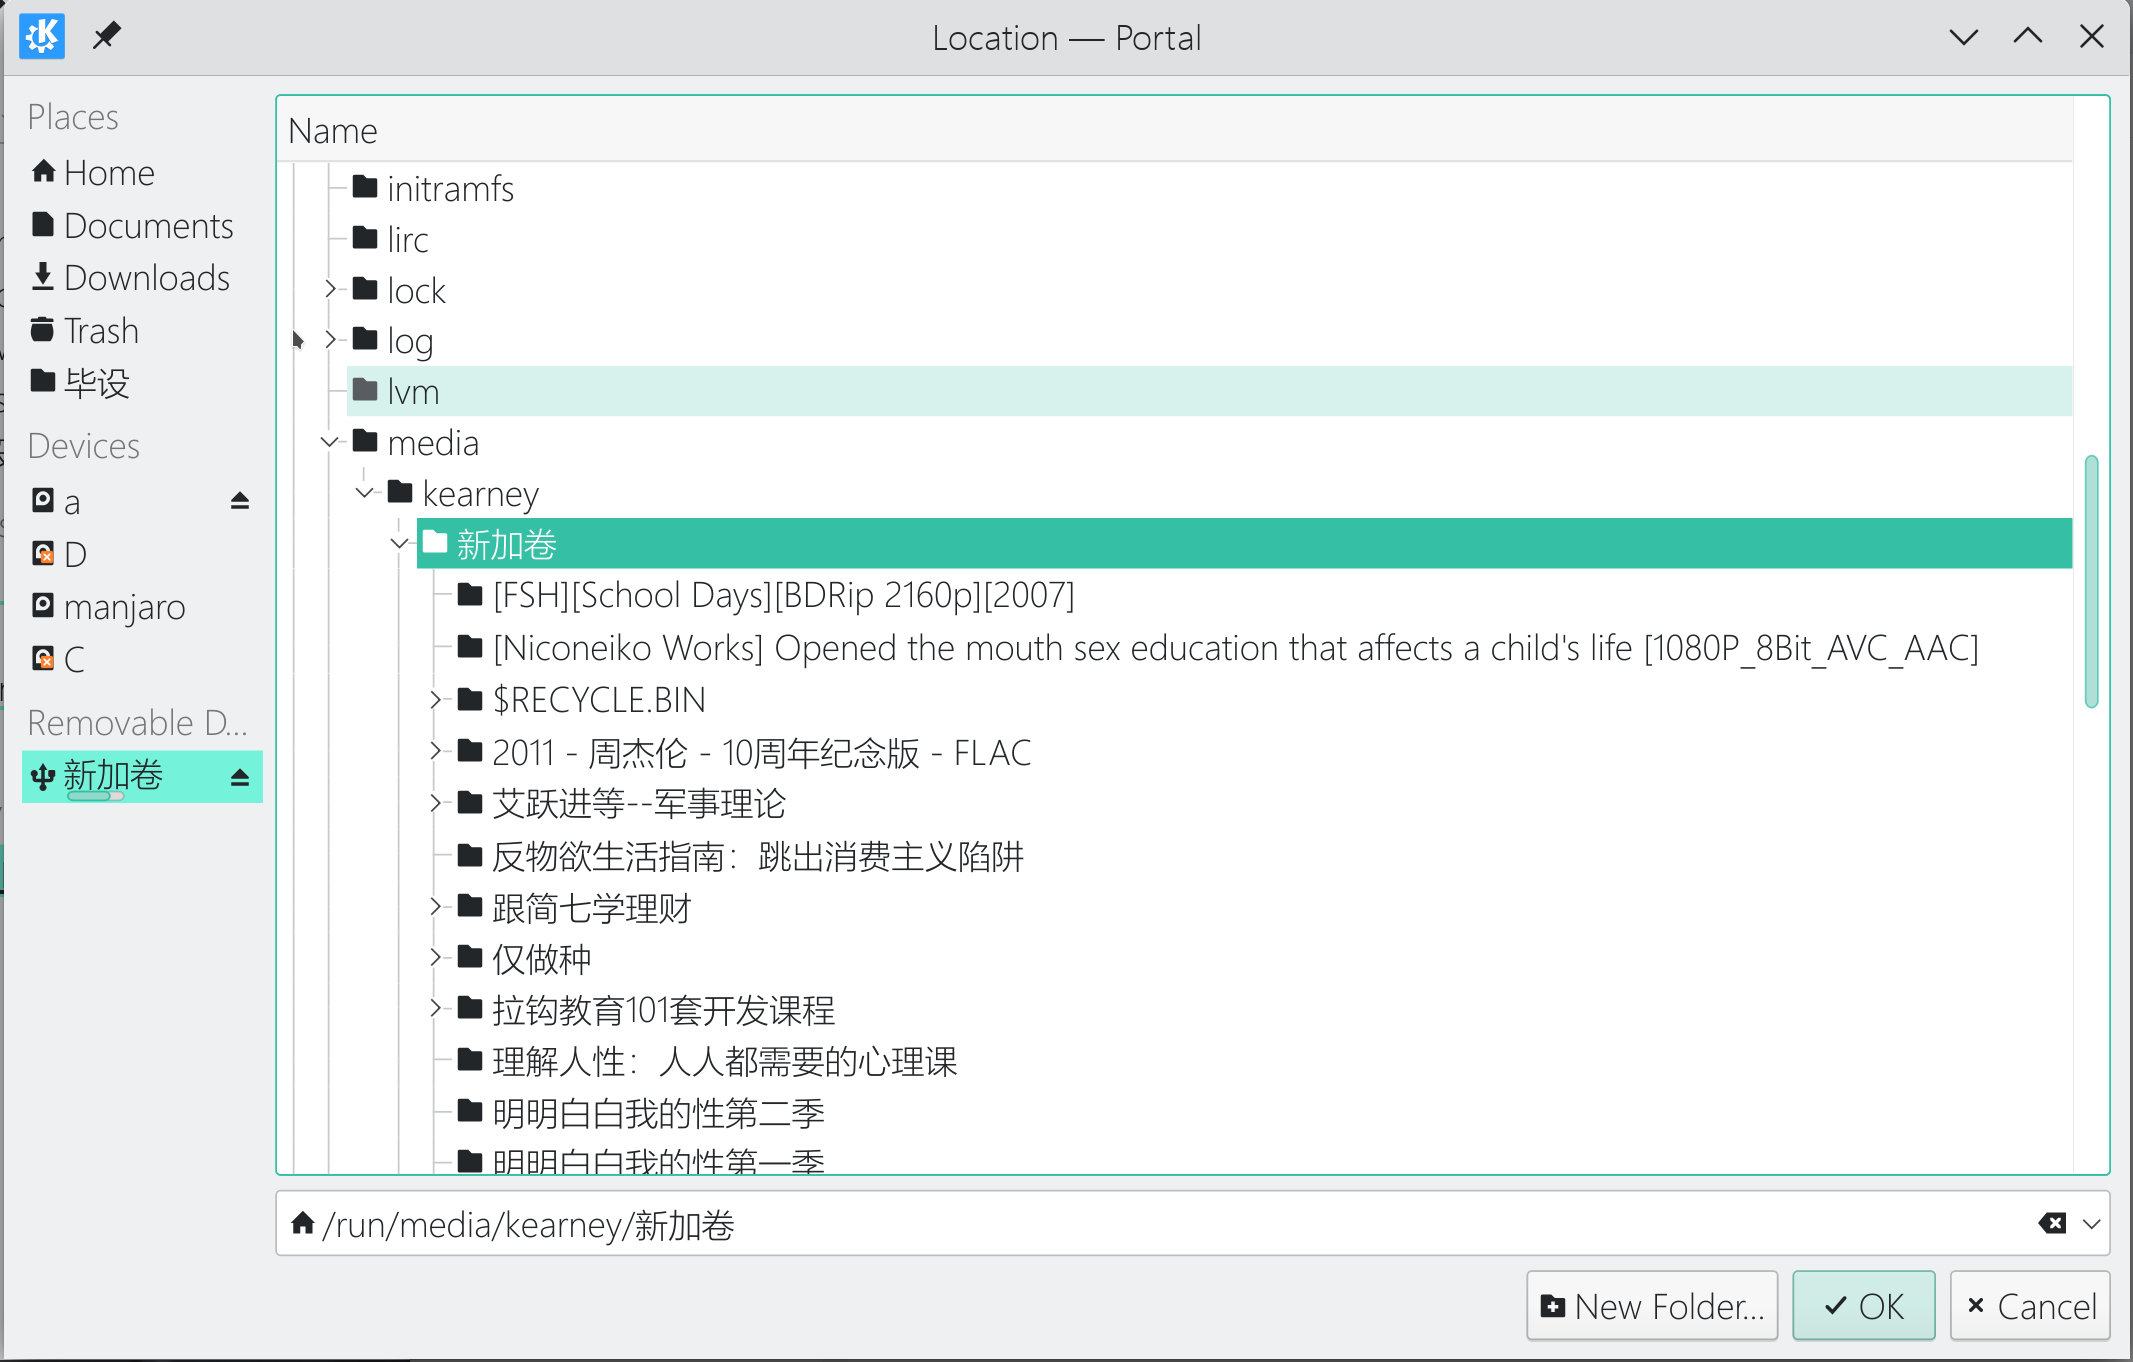Select the lvm folder row

[1209, 391]
